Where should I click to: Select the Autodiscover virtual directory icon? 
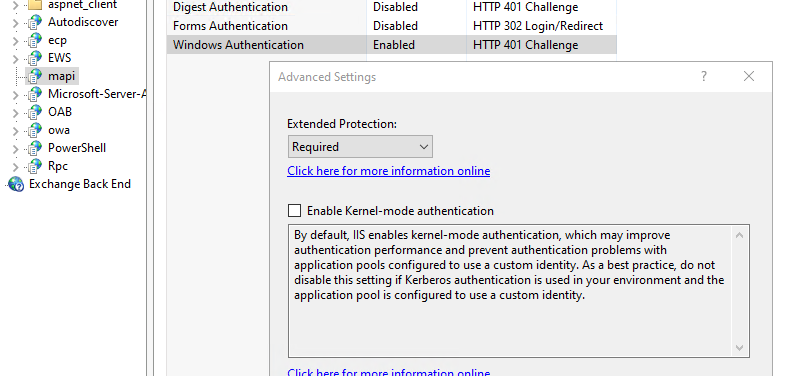(x=35, y=22)
